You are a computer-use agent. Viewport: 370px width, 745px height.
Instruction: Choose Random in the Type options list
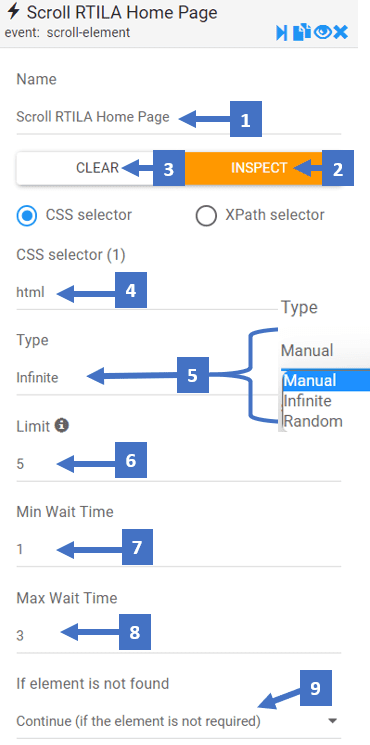tap(326, 421)
